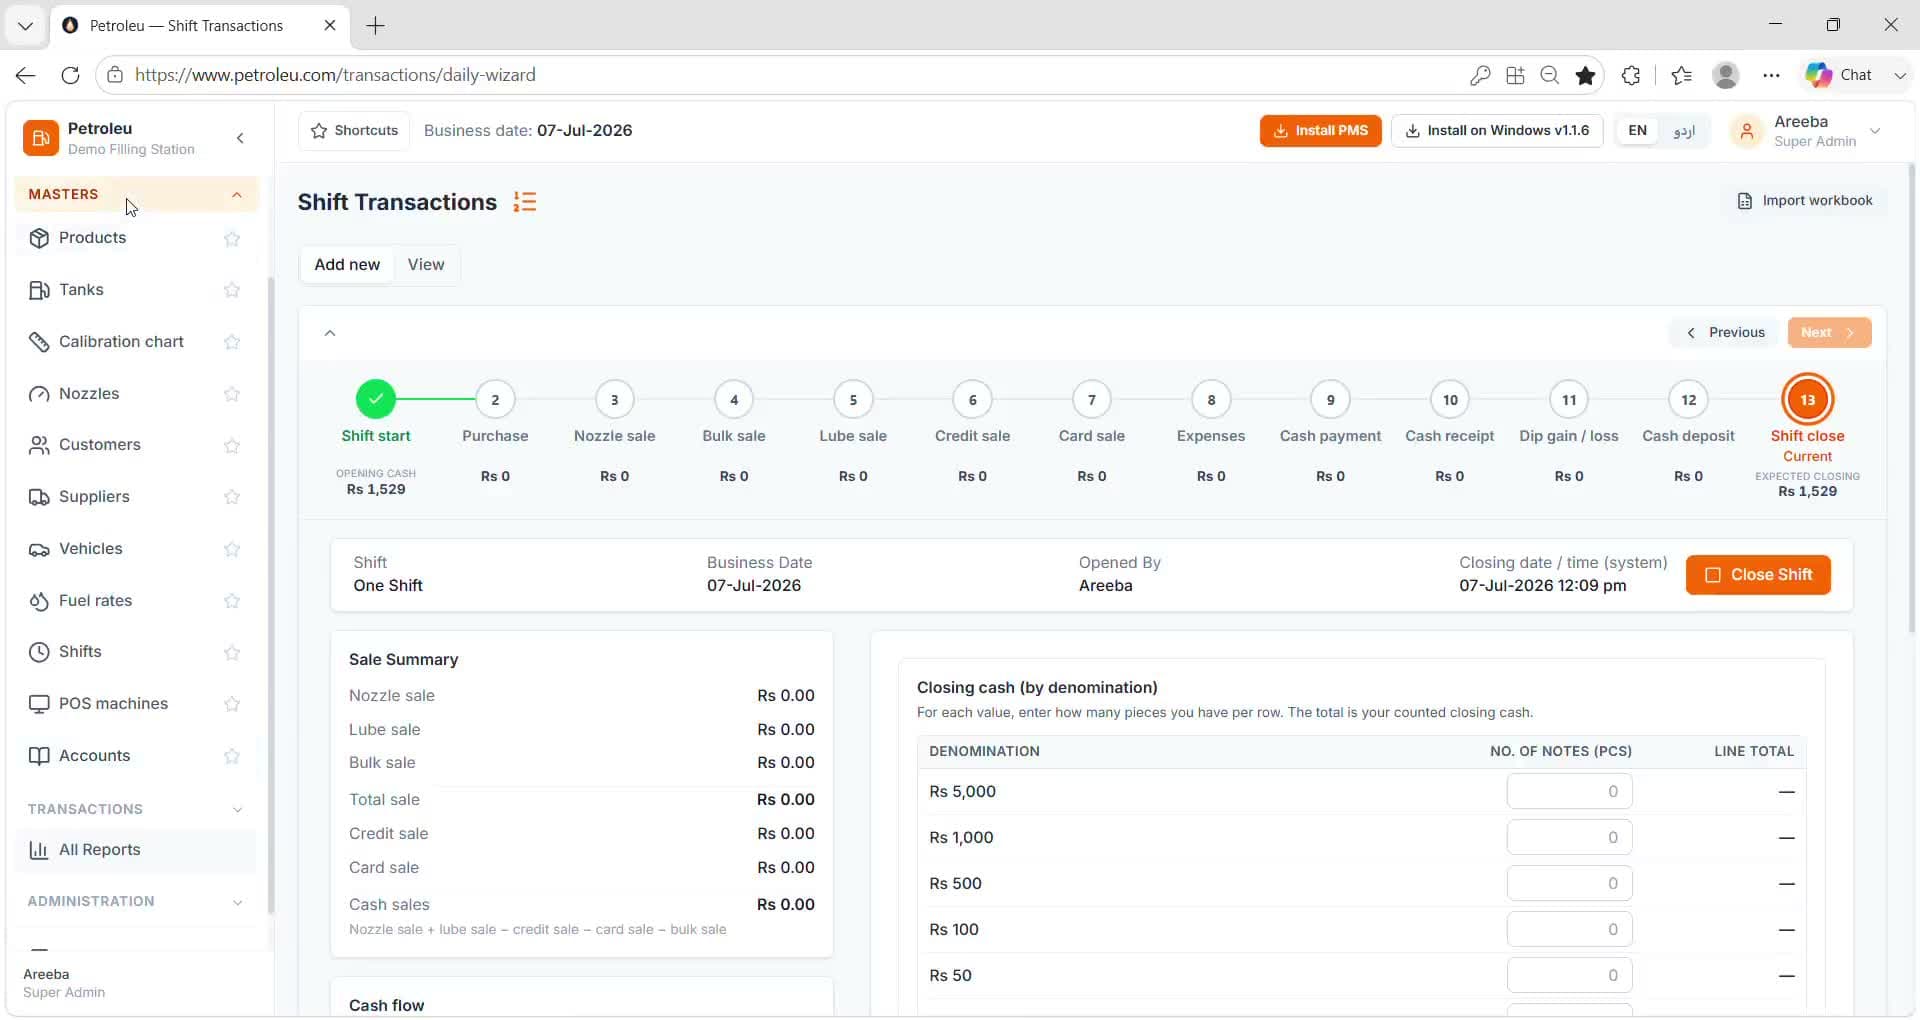
Task: Star the Nozzles menu item
Action: tap(232, 394)
